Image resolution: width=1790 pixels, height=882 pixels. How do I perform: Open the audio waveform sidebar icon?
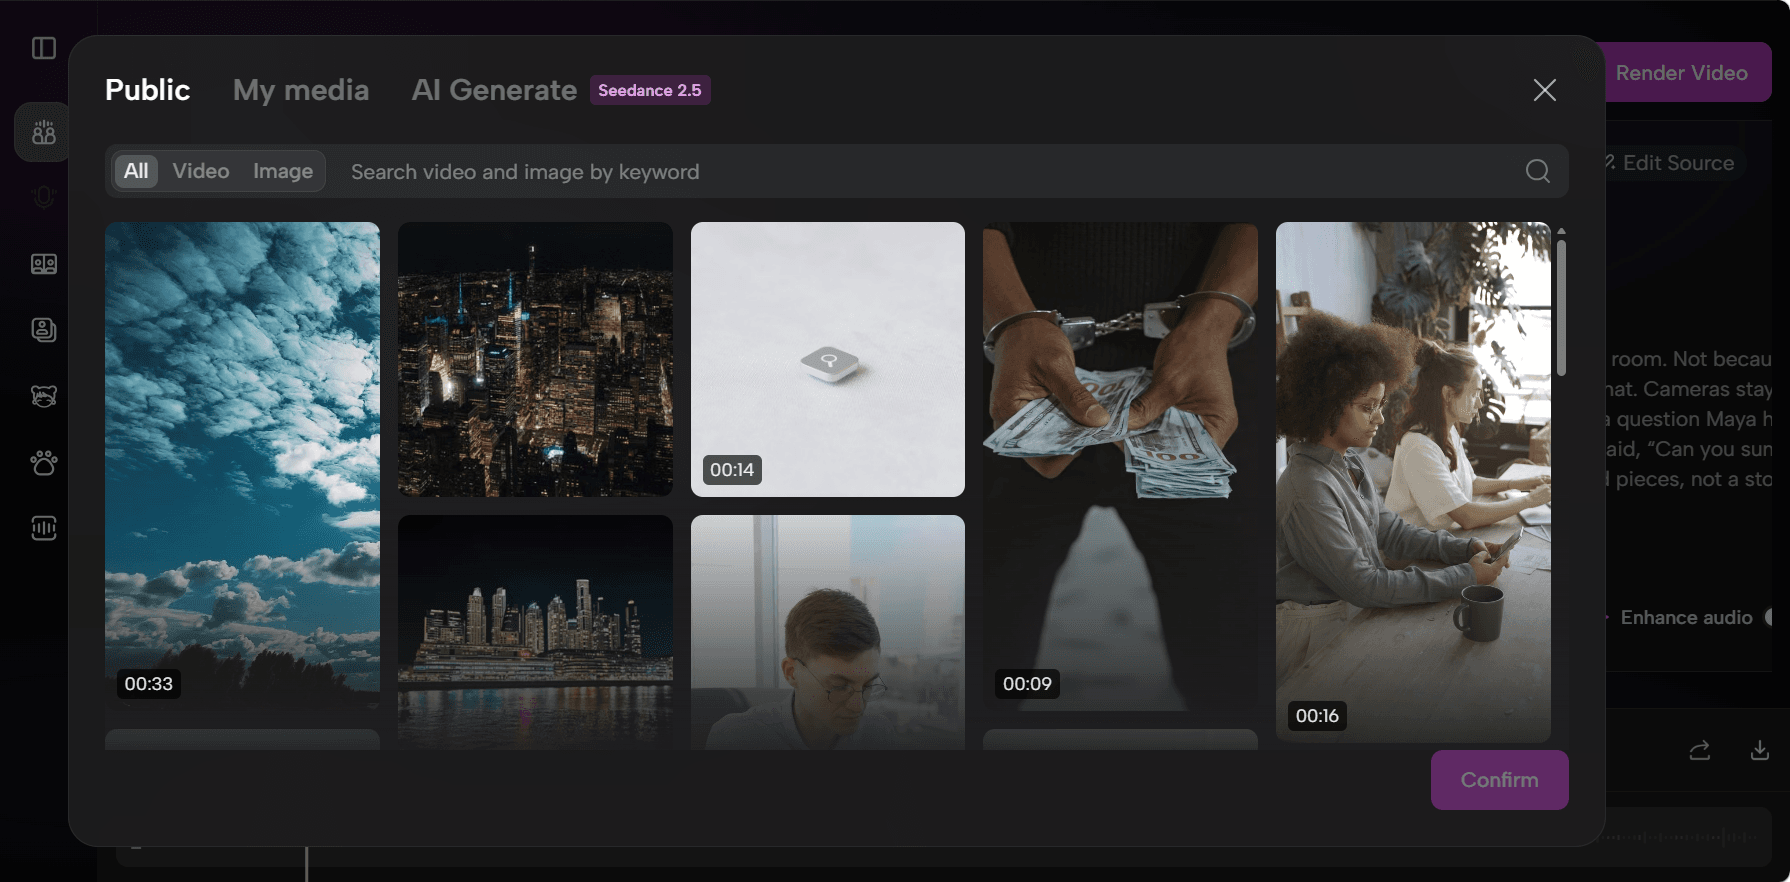(44, 528)
